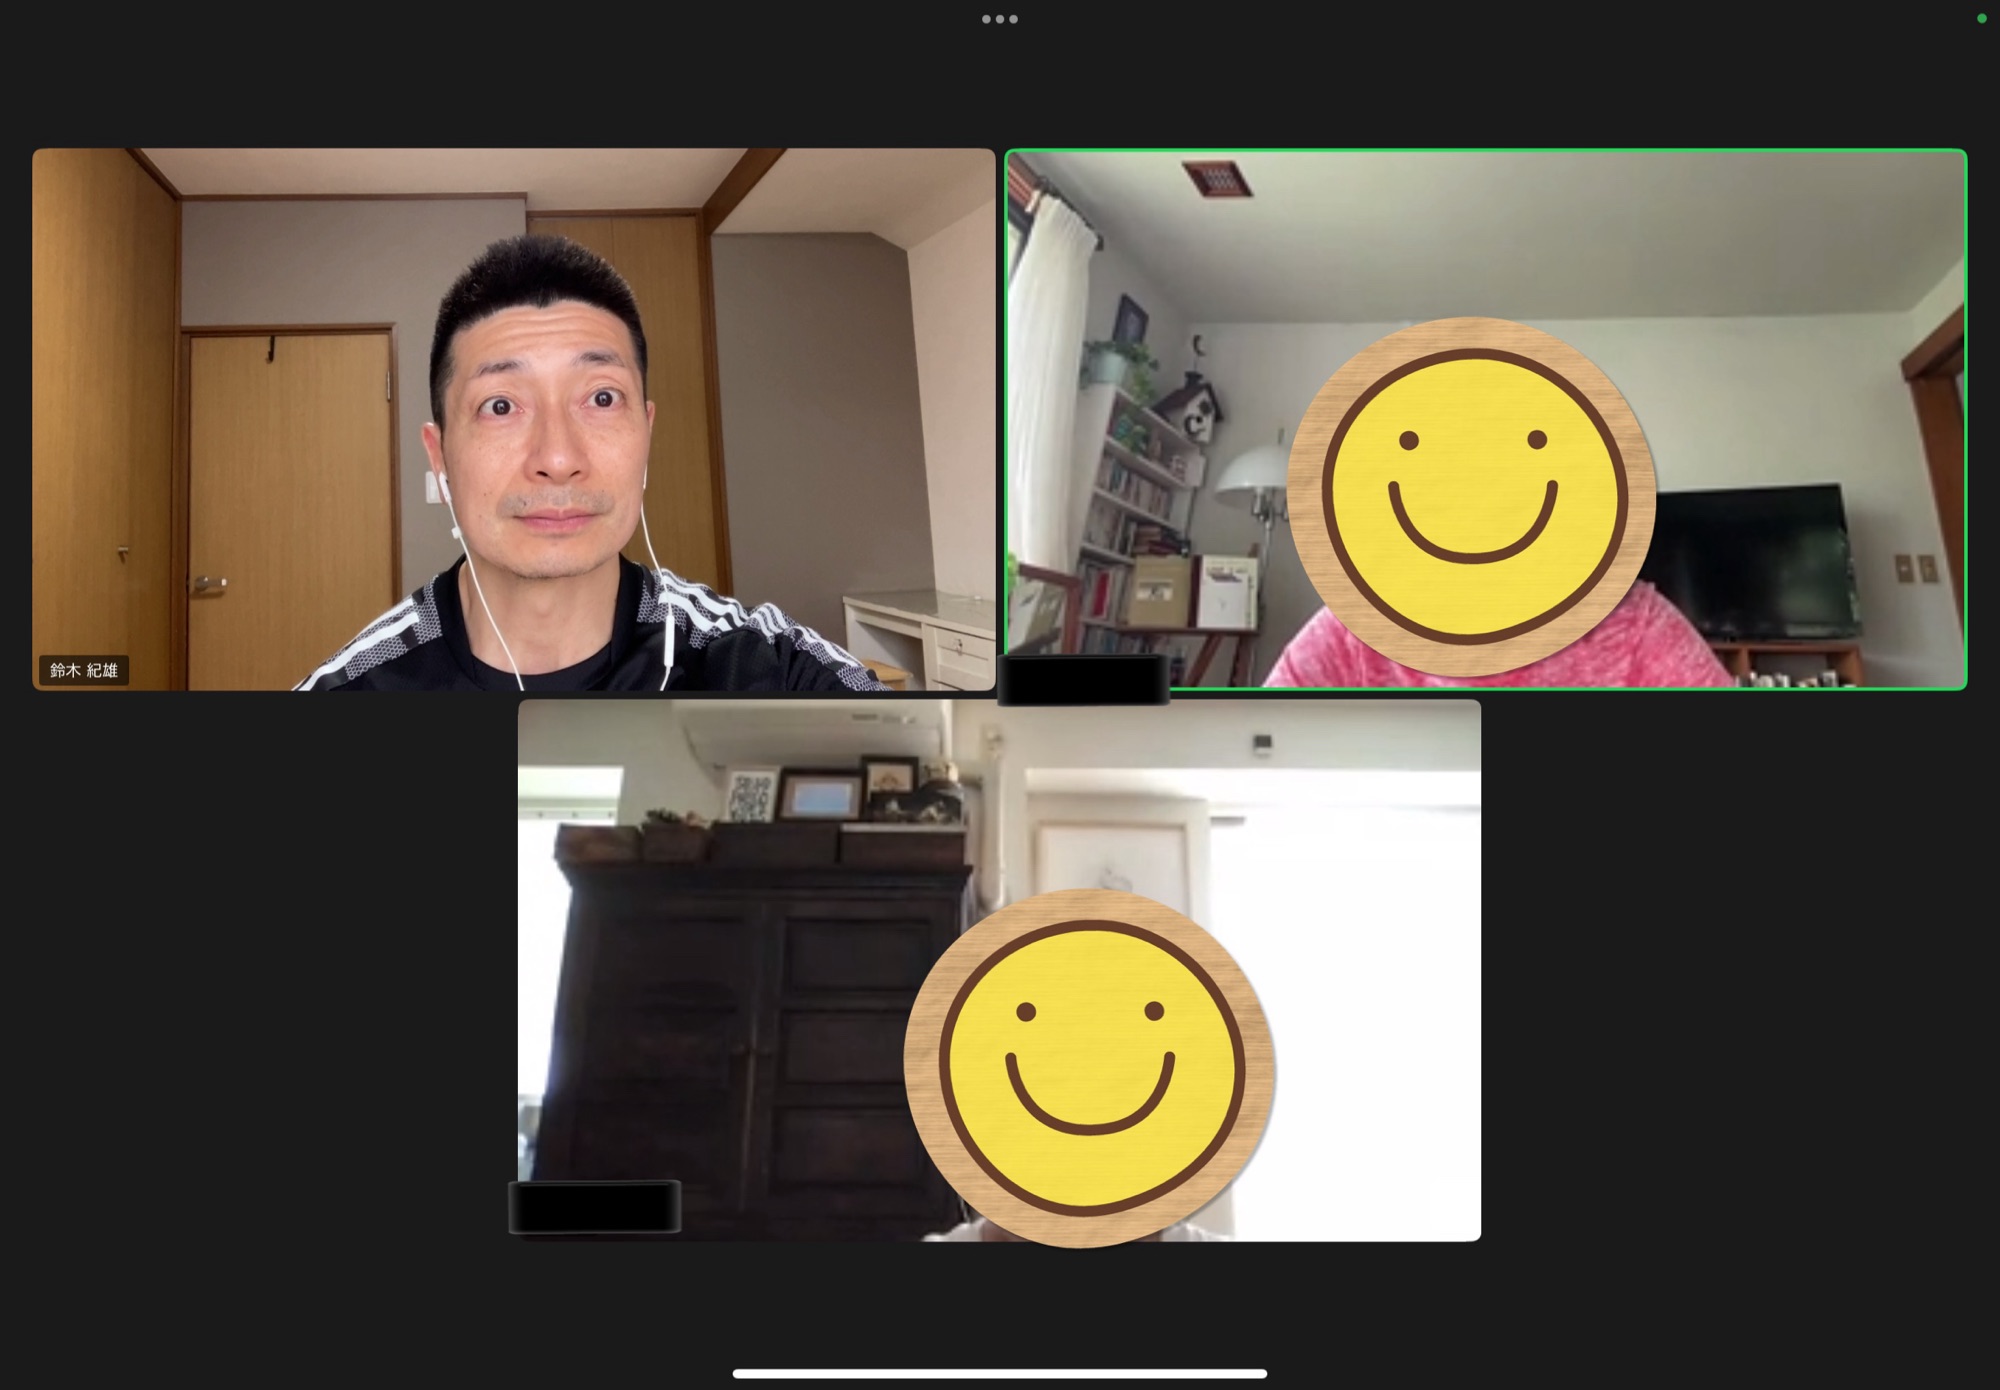
Task: Tap empty dark area left of bottom tile
Action: pos(260,970)
